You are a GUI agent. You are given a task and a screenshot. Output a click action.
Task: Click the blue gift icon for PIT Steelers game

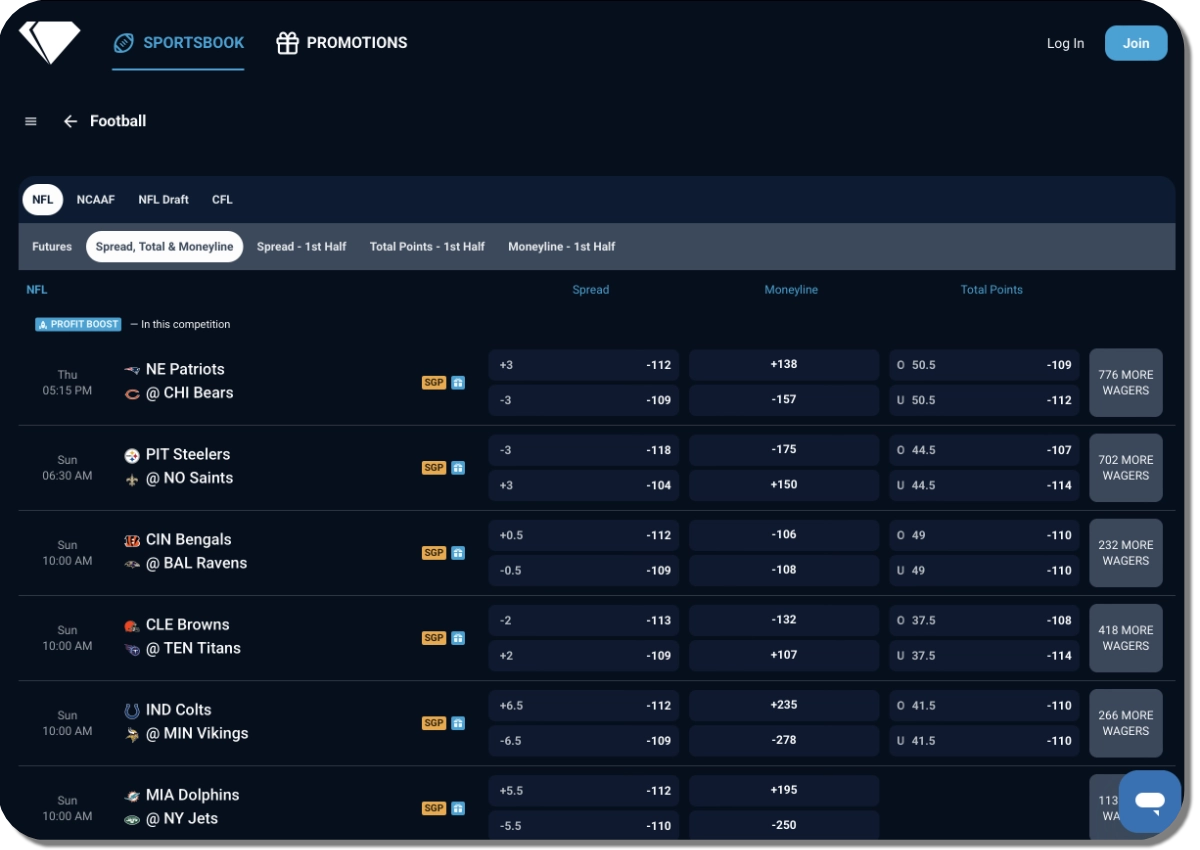458,467
